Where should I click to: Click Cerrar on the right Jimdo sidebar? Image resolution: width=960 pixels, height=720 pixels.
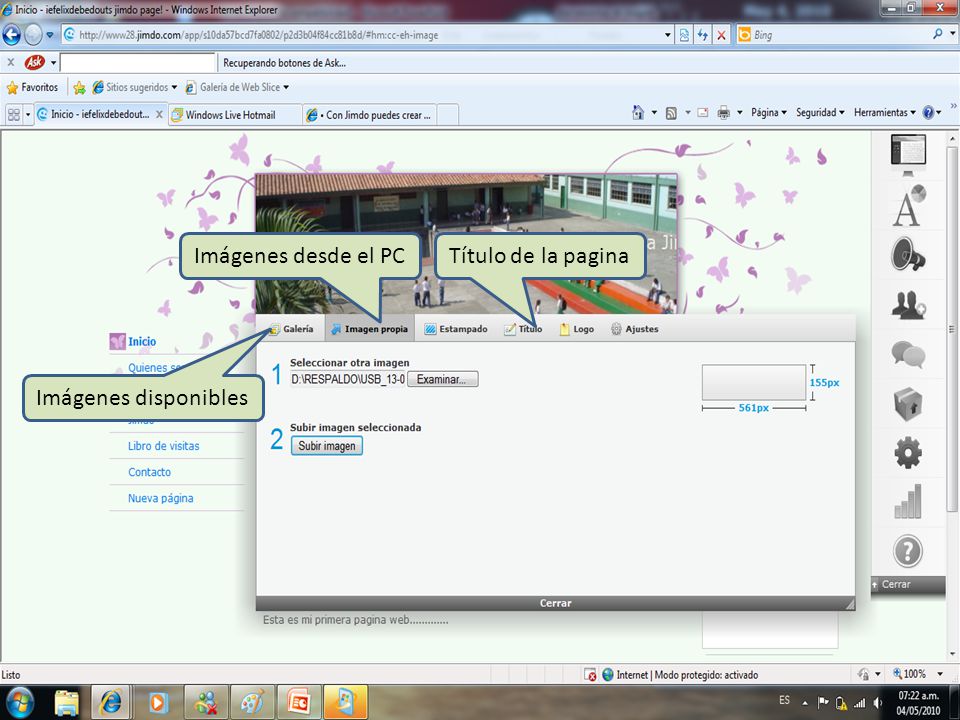[x=908, y=585]
